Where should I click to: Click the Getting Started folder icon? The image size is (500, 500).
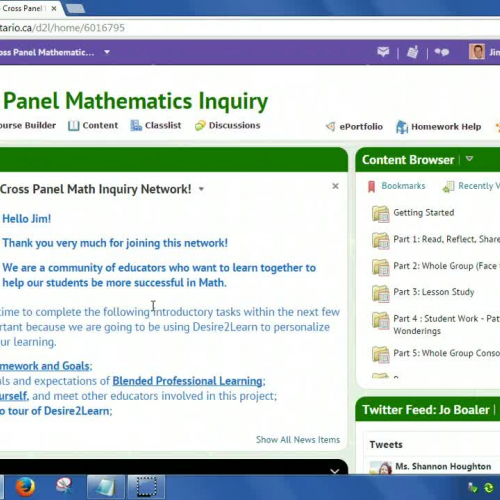(x=380, y=214)
